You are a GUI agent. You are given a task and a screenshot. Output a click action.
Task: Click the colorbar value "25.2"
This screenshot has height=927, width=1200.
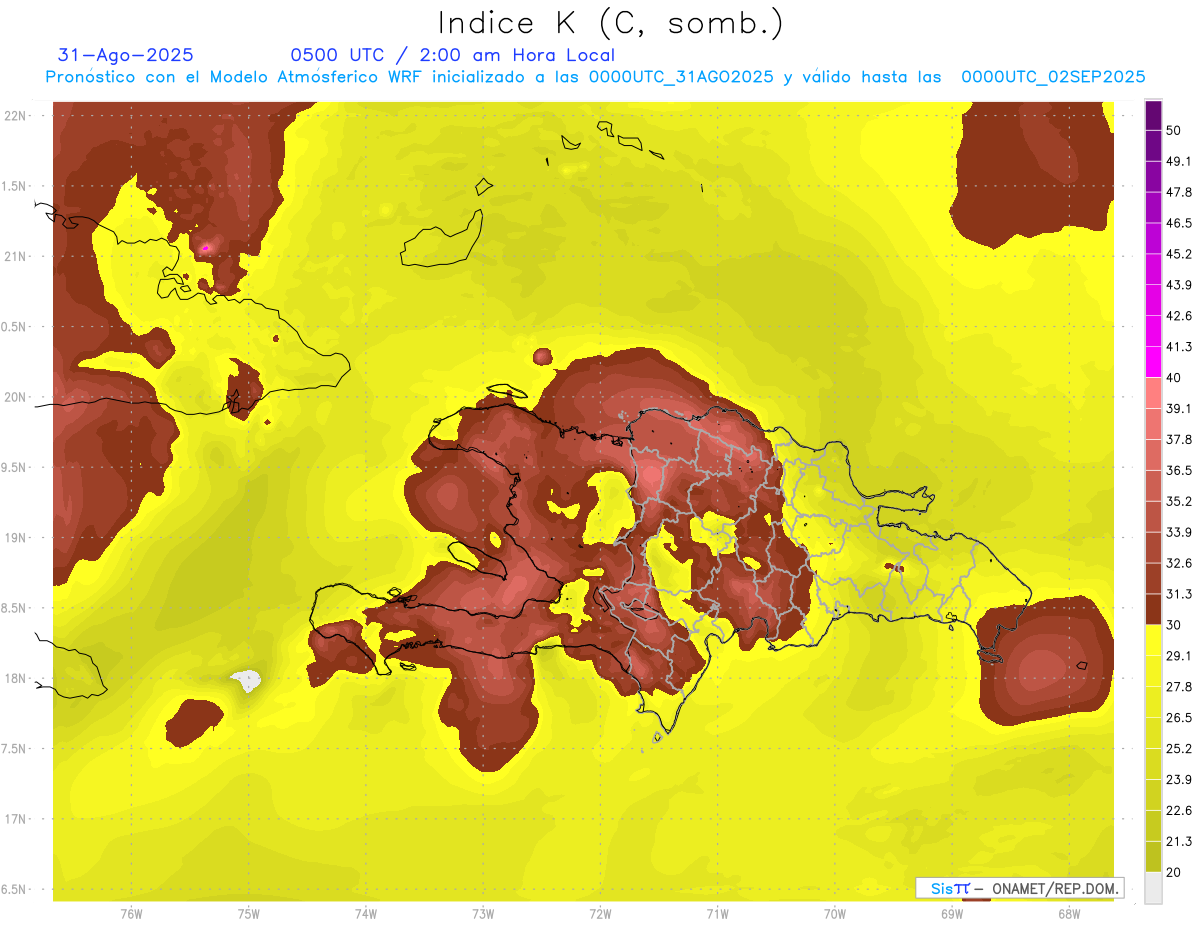coord(1179,748)
